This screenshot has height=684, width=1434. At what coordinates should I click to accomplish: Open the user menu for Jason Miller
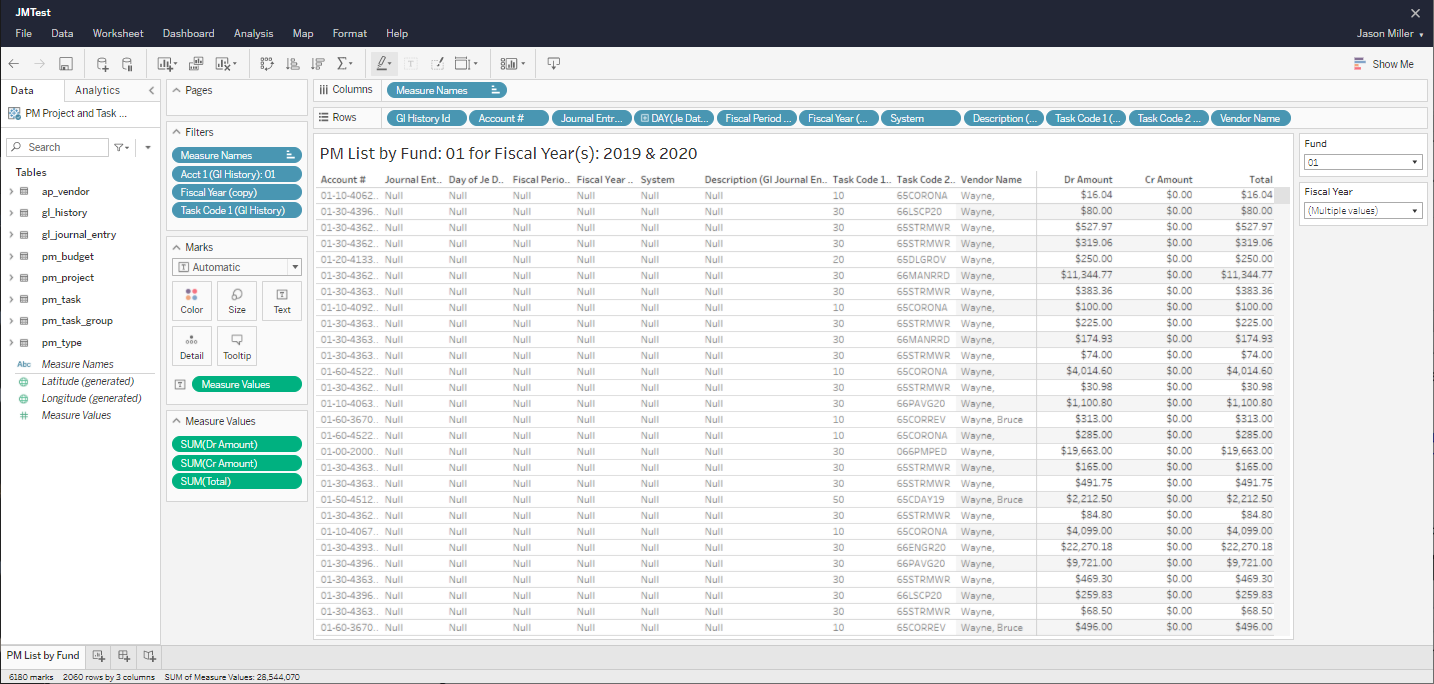(1390, 34)
